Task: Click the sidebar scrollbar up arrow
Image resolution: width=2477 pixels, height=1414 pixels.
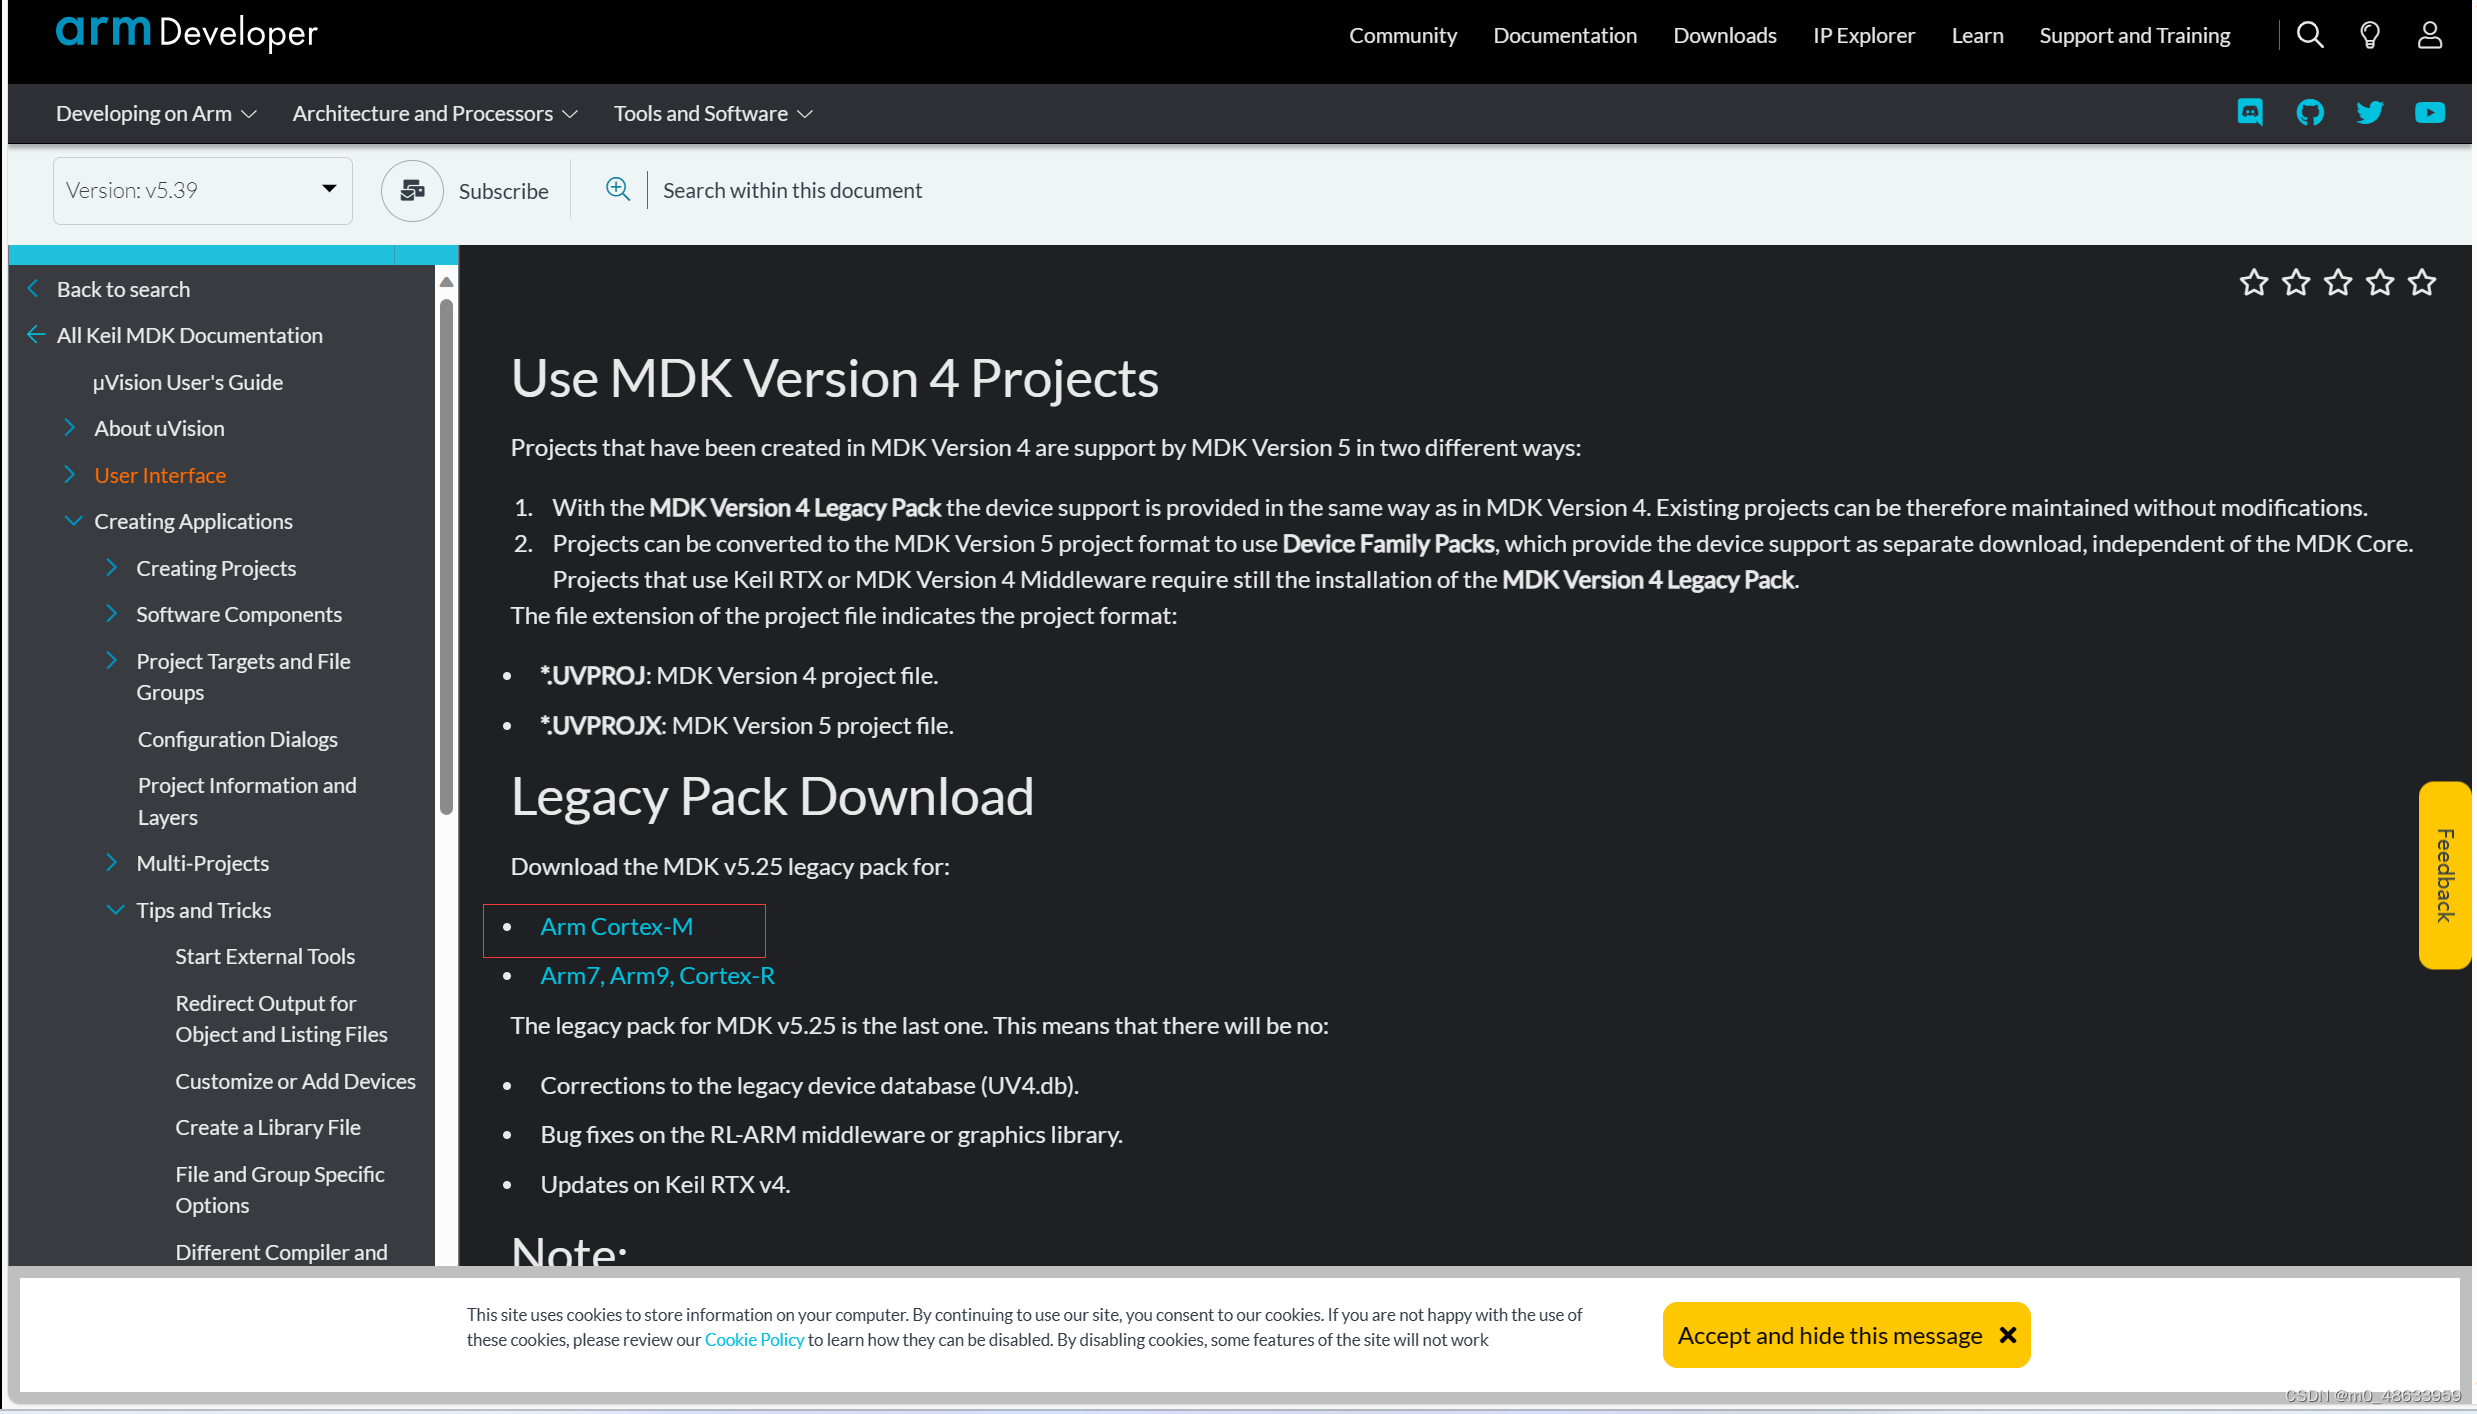Action: 447,283
